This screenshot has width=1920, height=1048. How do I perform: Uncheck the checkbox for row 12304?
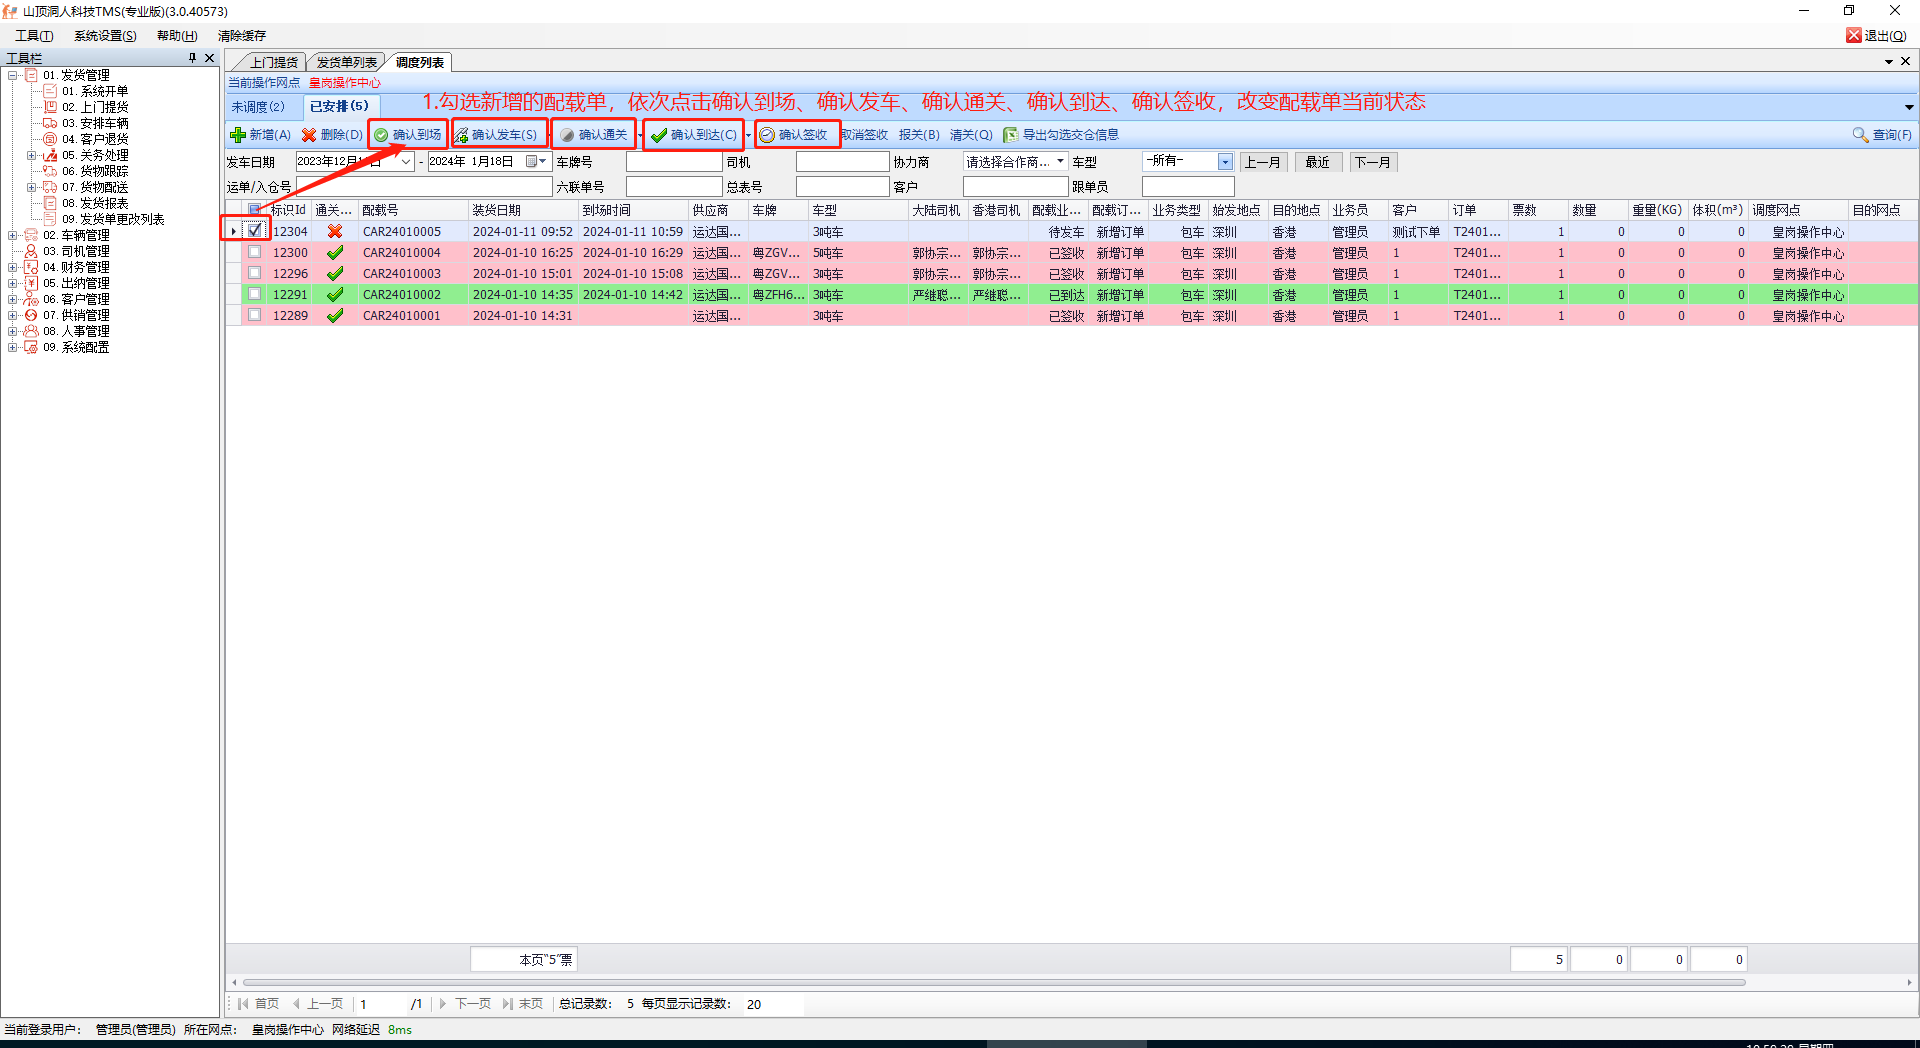tap(255, 231)
